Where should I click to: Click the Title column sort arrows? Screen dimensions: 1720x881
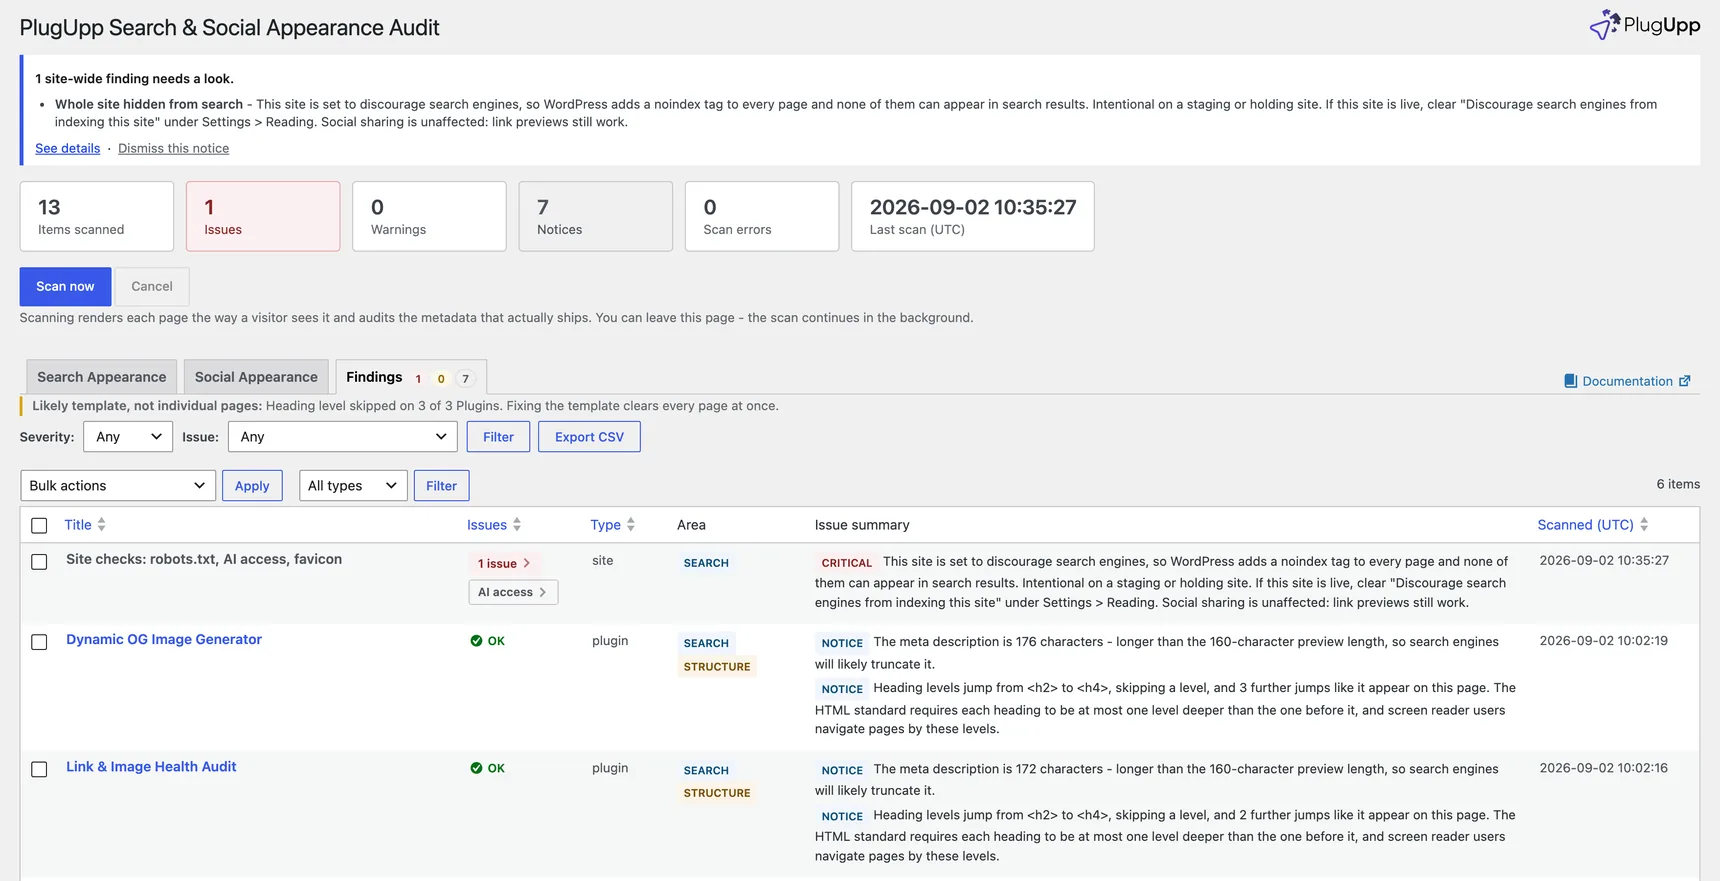click(101, 525)
